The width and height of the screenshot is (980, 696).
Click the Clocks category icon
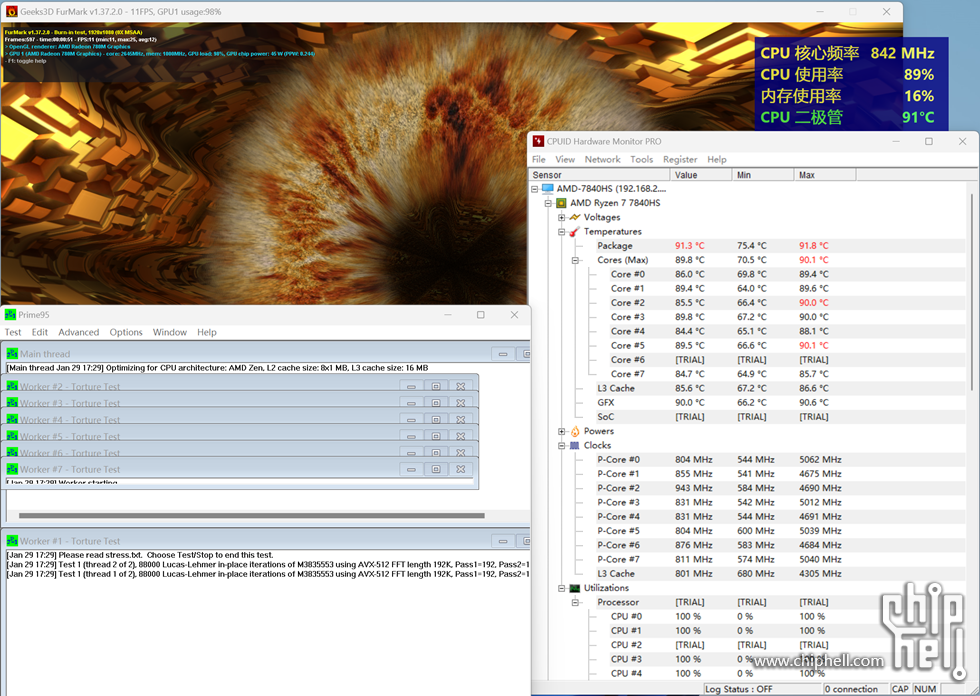[575, 445]
